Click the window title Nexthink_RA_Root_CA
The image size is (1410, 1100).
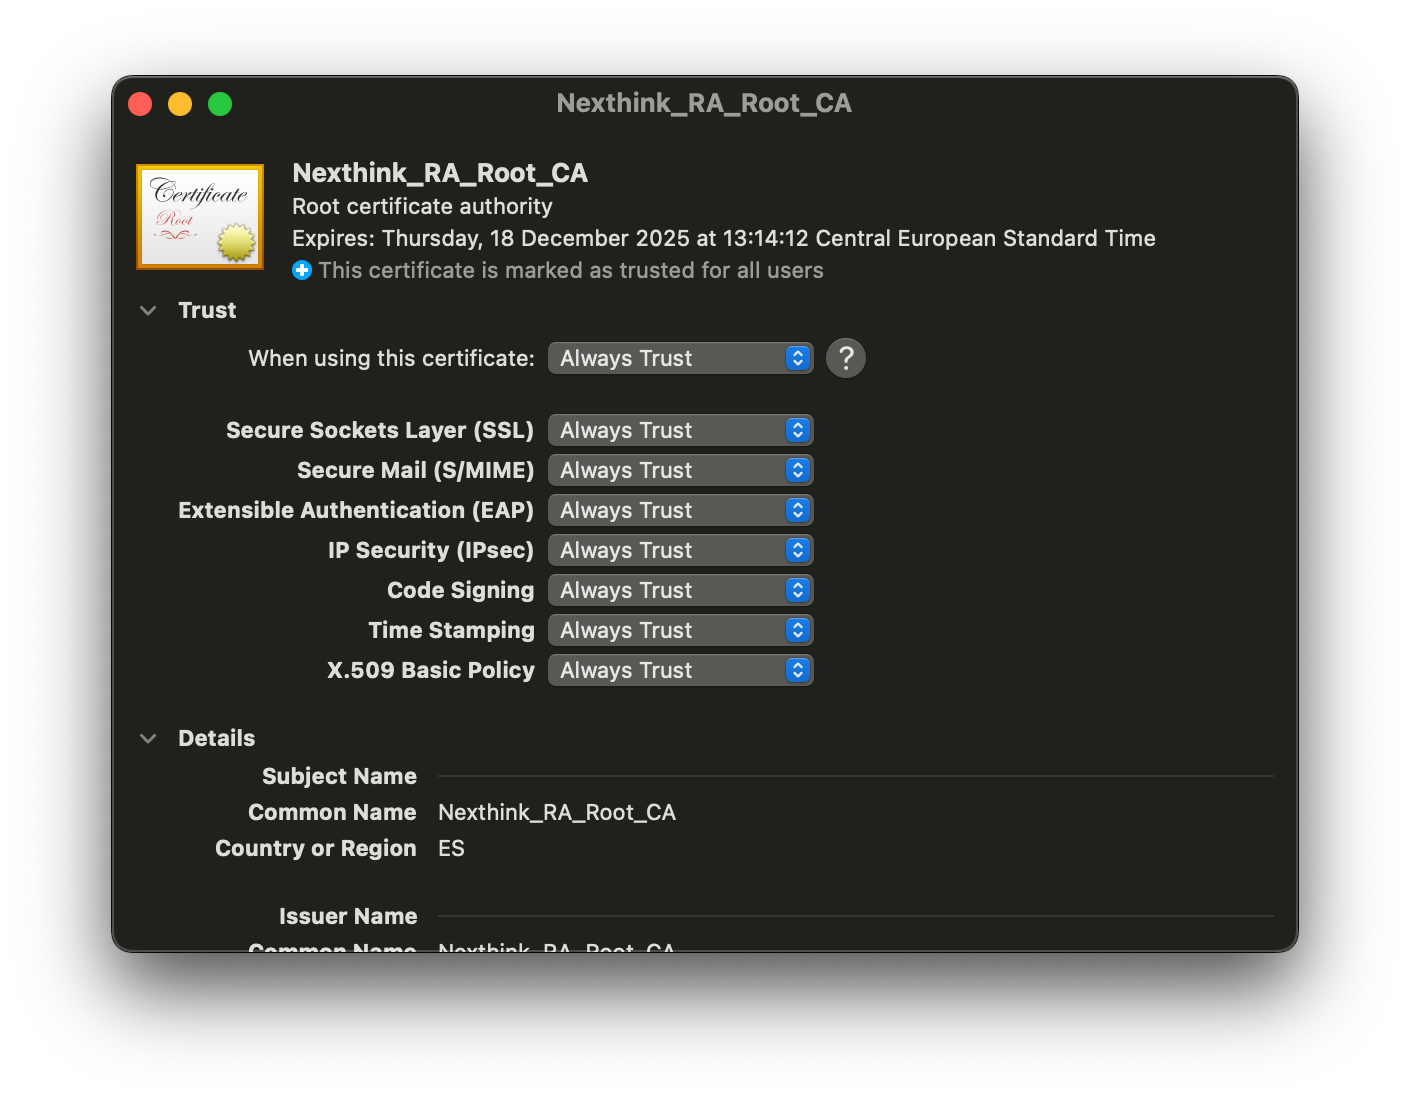click(704, 103)
